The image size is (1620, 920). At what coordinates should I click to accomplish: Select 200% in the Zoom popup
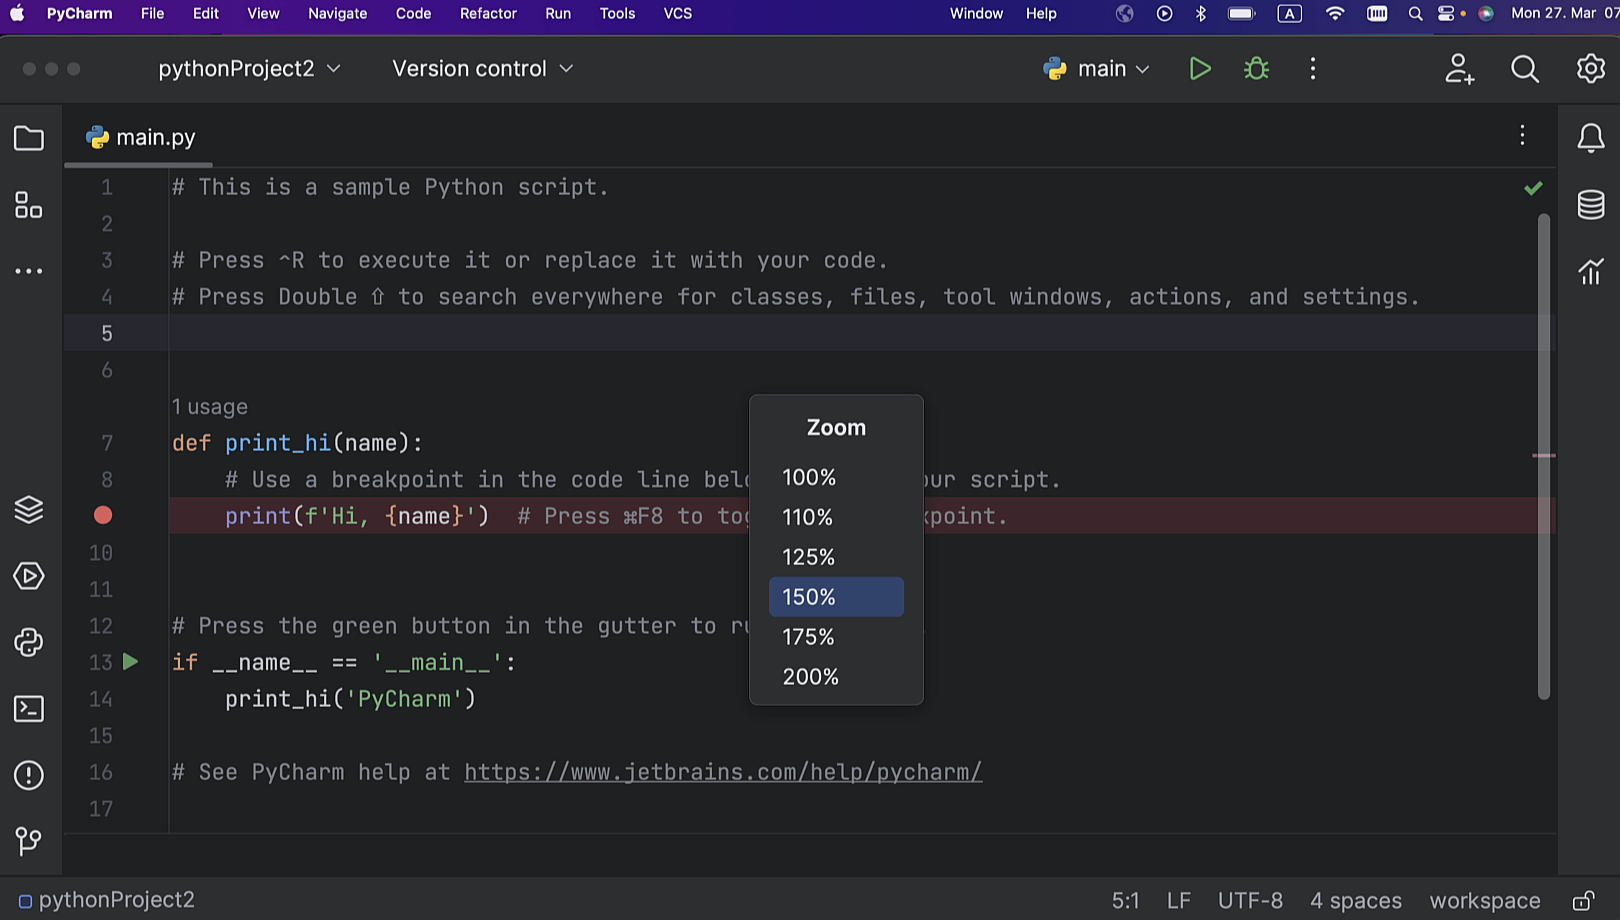coord(810,676)
